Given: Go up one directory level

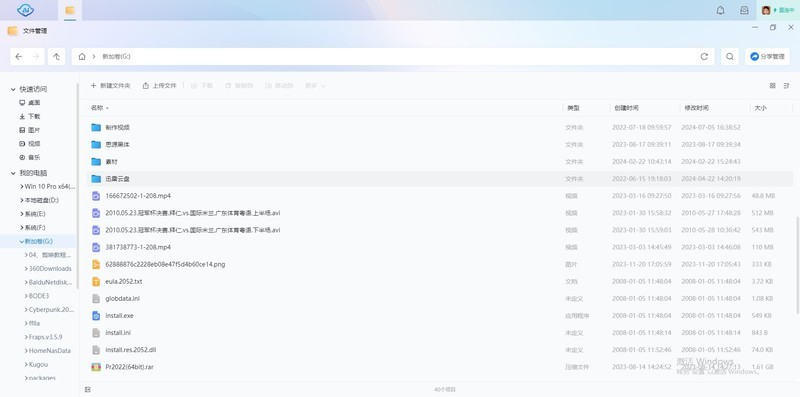Looking at the screenshot, I should click(x=57, y=57).
